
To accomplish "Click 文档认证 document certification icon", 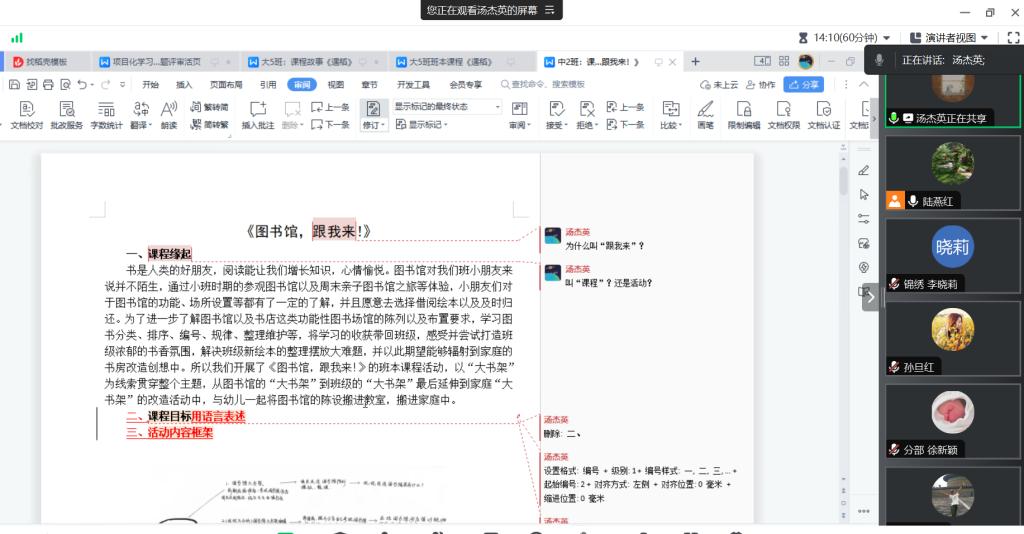I will 824,115.
